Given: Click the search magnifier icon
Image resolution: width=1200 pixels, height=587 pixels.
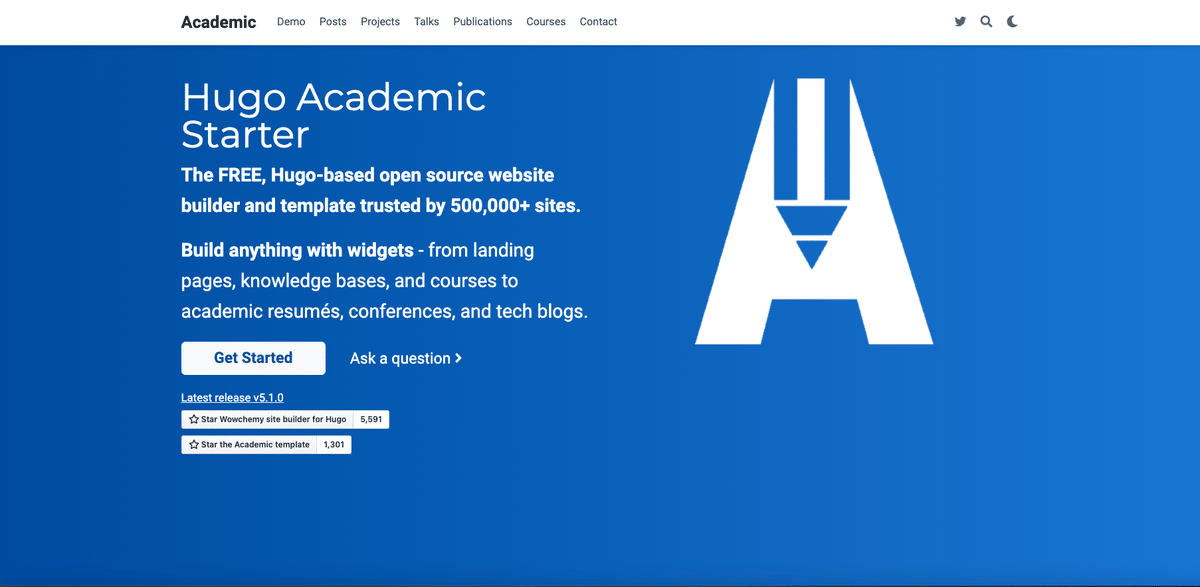Looking at the screenshot, I should (x=986, y=22).
